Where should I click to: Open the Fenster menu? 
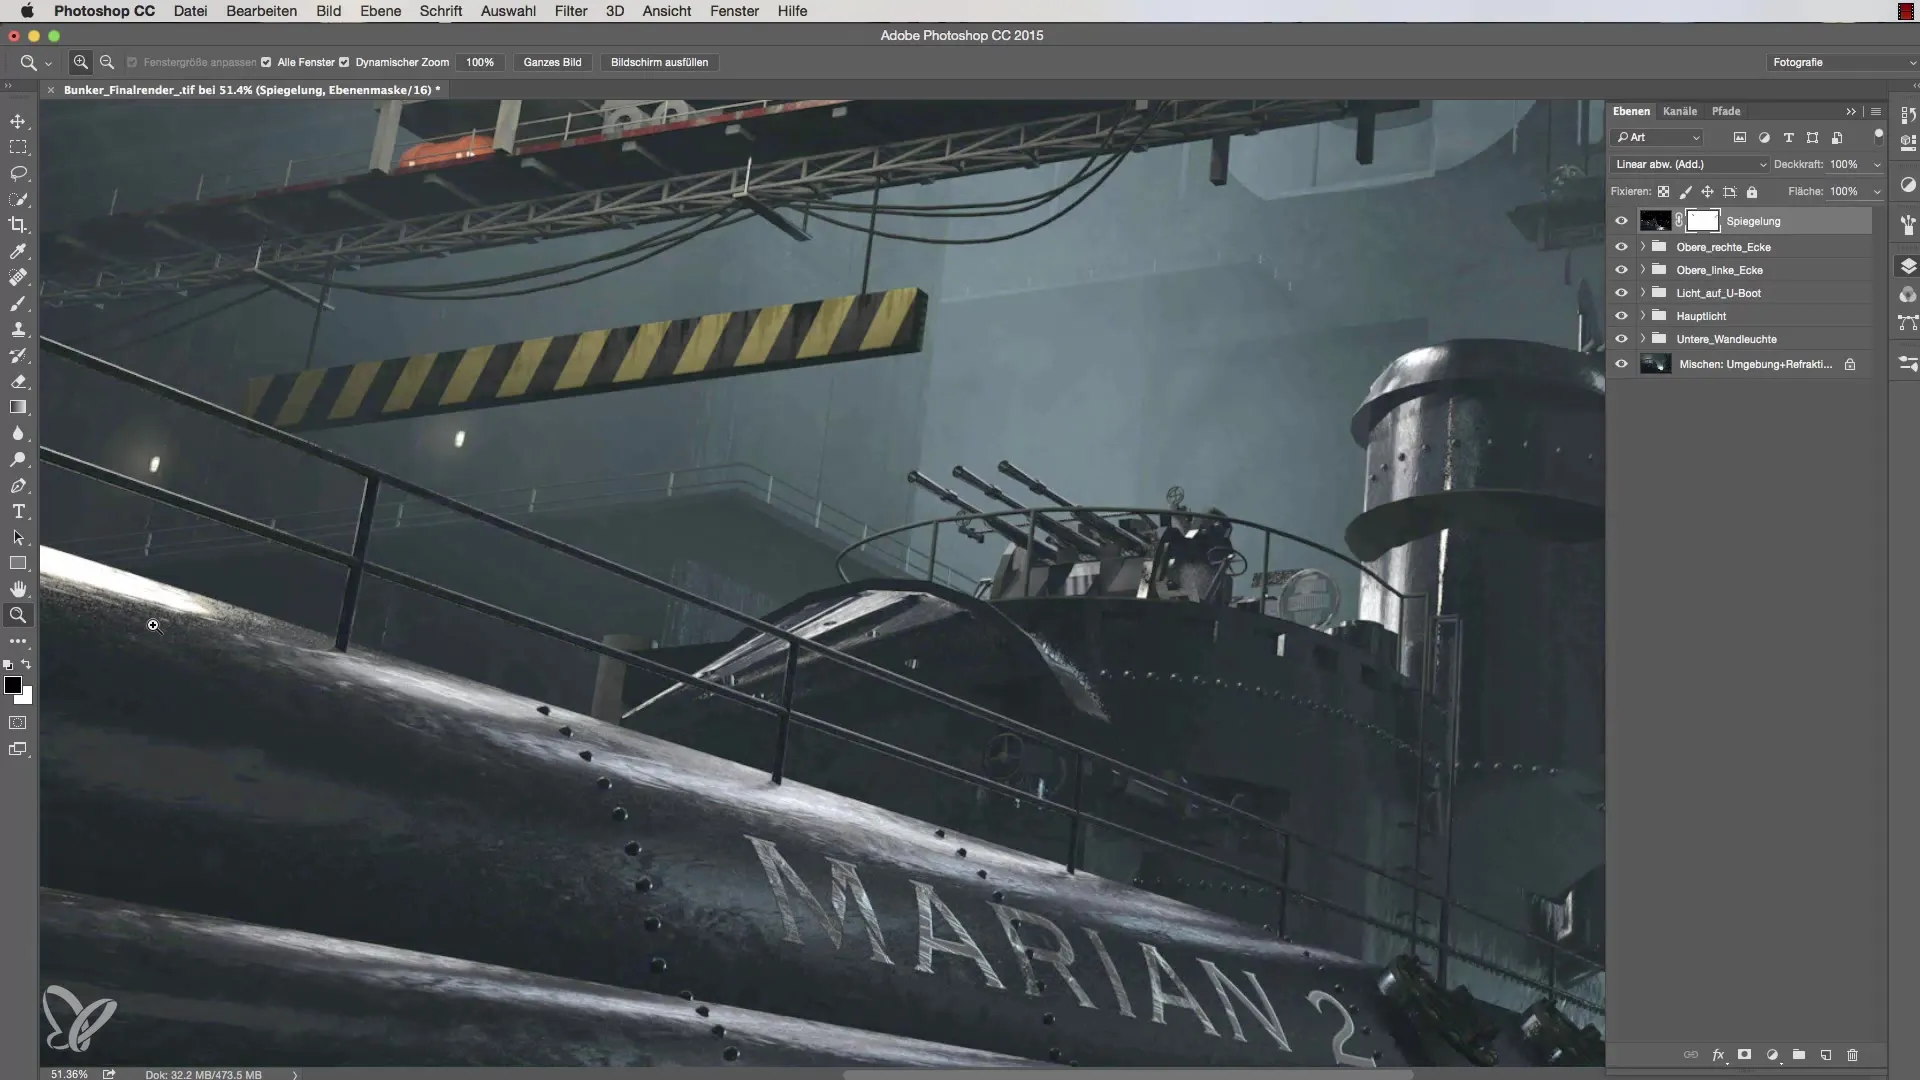pos(734,11)
